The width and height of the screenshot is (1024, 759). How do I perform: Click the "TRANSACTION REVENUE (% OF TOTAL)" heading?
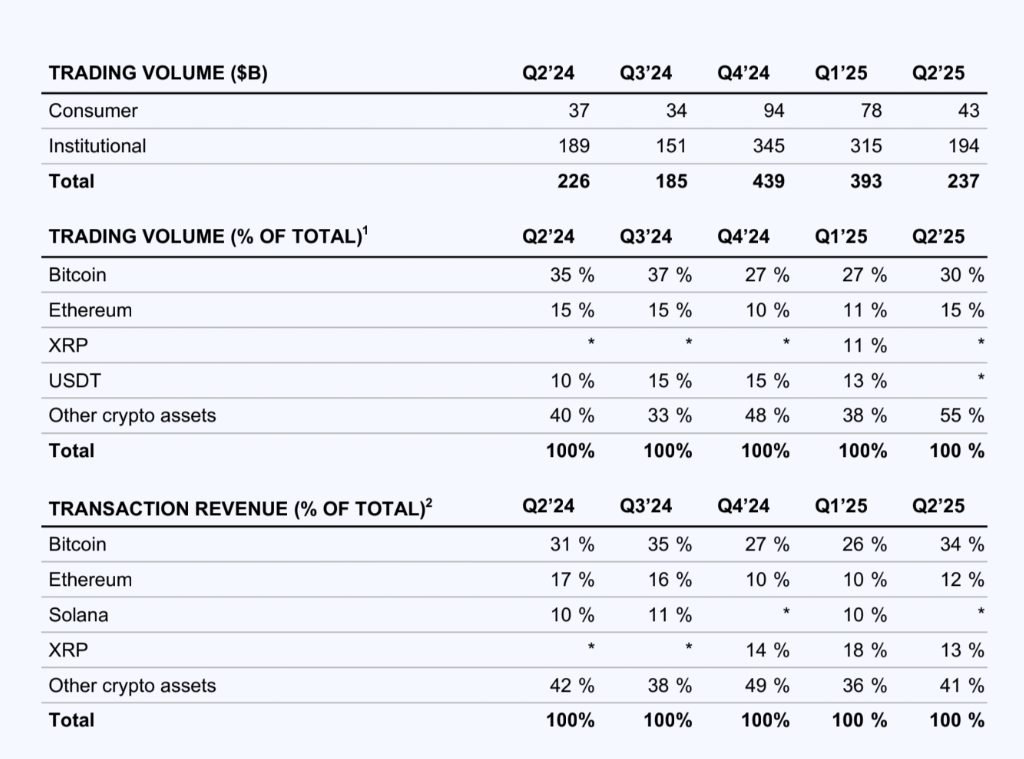pos(235,508)
